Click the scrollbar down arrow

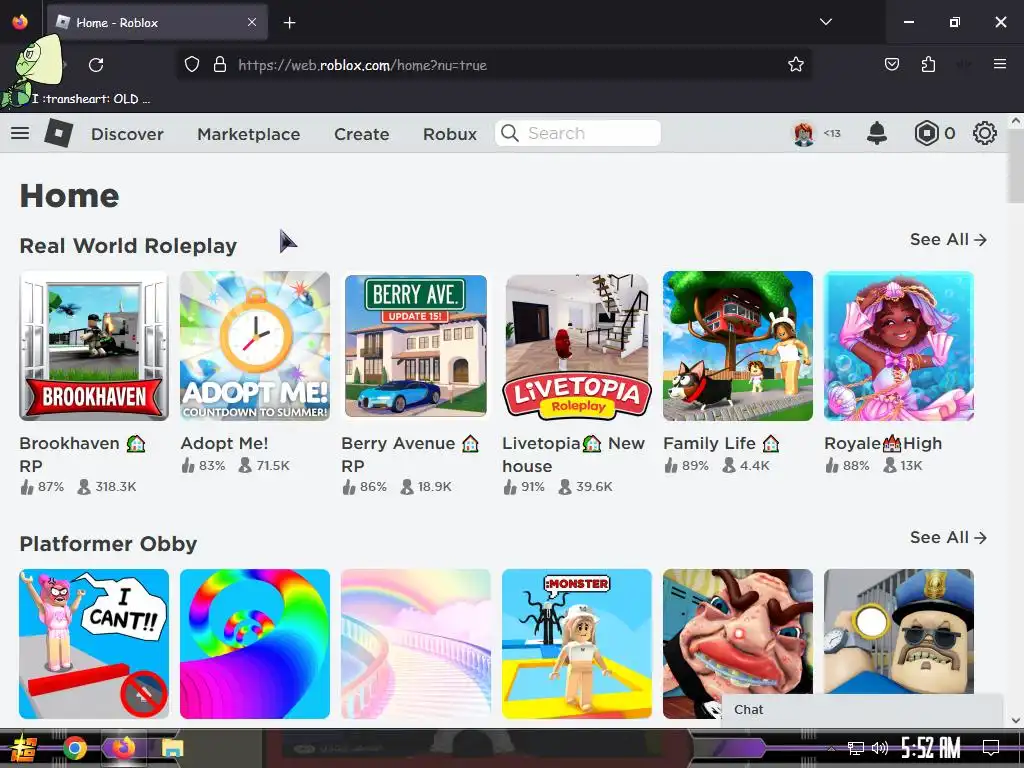[x=1016, y=720]
